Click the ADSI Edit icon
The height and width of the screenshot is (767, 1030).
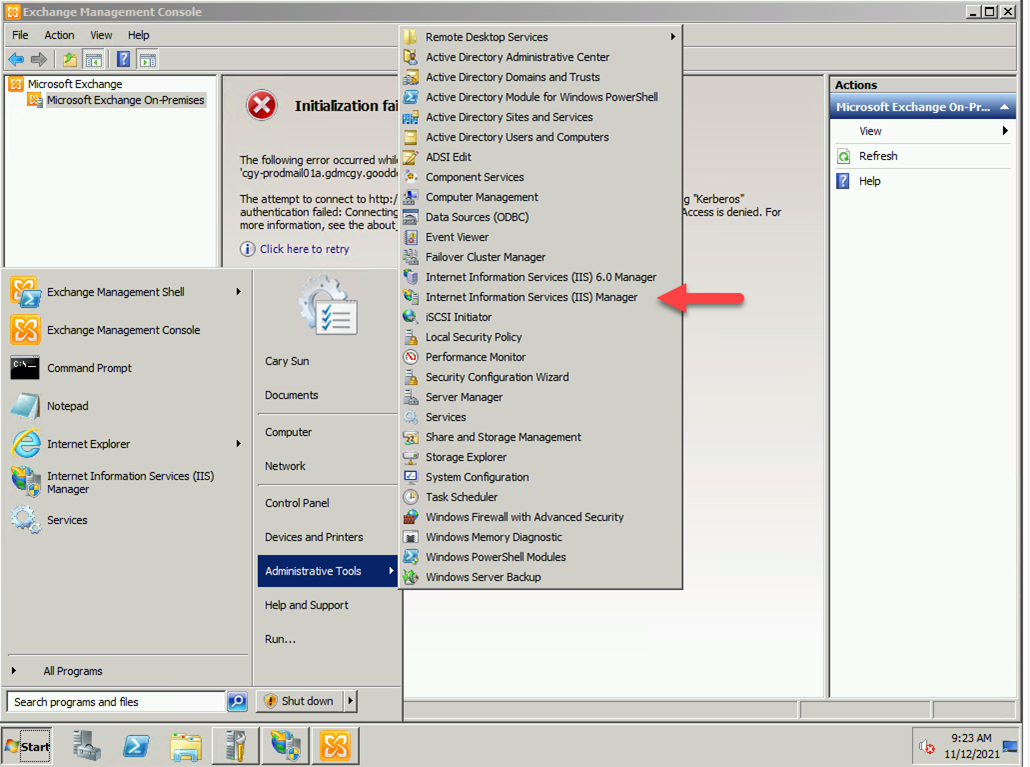[x=411, y=157]
